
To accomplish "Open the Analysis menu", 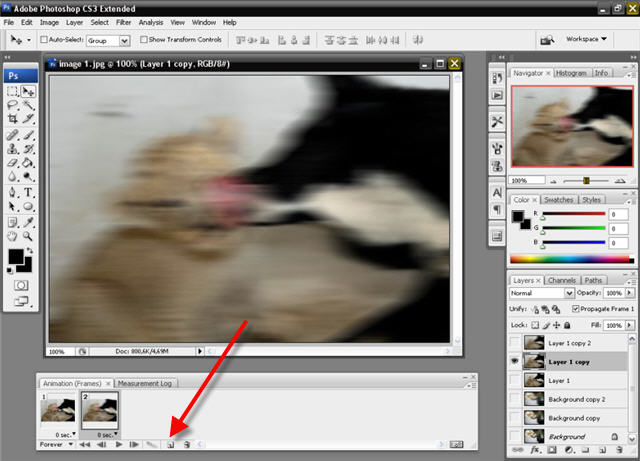I will pos(151,22).
